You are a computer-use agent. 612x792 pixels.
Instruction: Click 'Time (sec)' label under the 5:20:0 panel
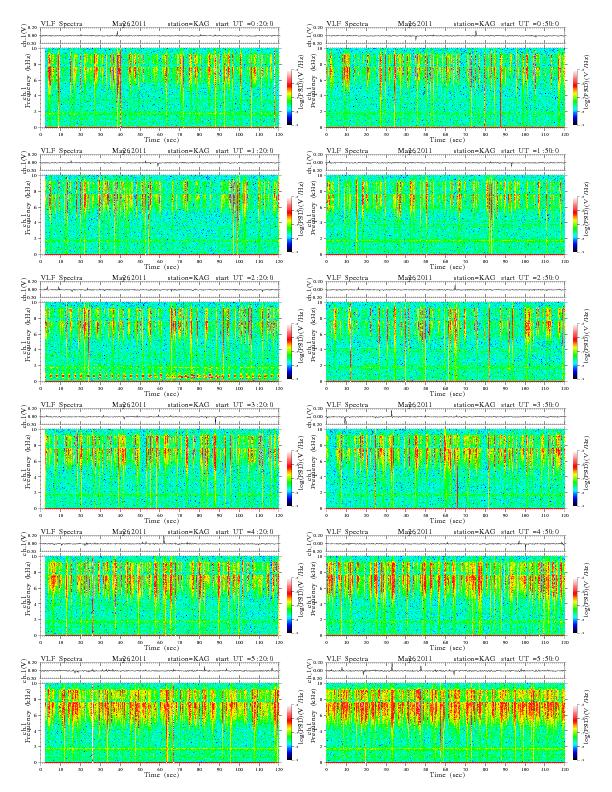[x=162, y=774]
